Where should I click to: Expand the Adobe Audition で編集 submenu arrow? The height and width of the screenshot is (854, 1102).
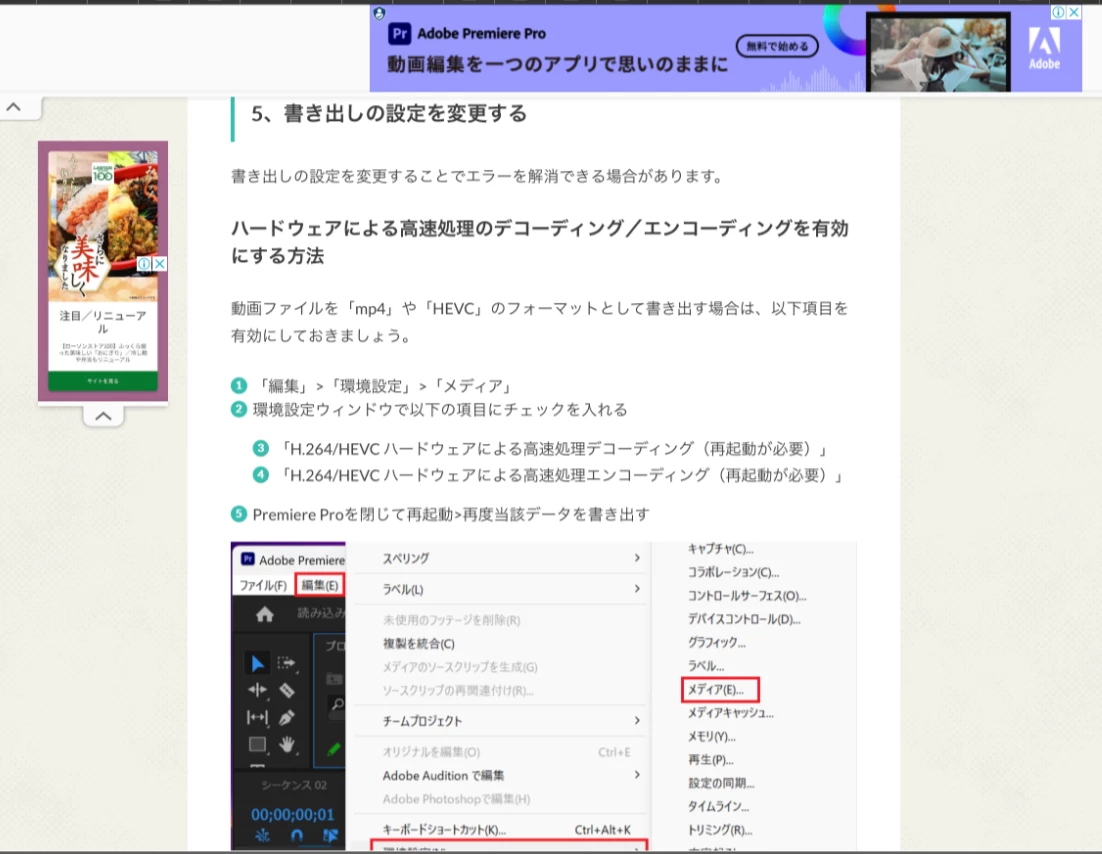pyautogui.click(x=637, y=775)
